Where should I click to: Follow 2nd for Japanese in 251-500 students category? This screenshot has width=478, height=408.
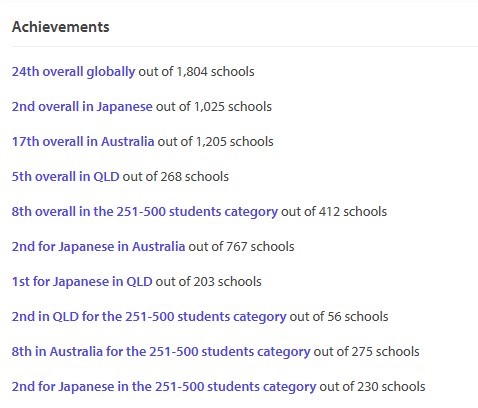[164, 387]
